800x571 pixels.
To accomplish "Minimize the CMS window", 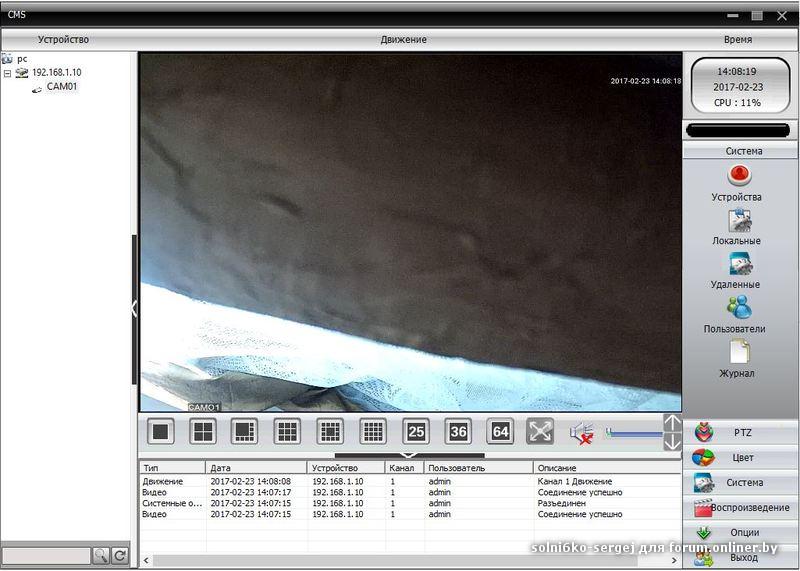I will (733, 15).
